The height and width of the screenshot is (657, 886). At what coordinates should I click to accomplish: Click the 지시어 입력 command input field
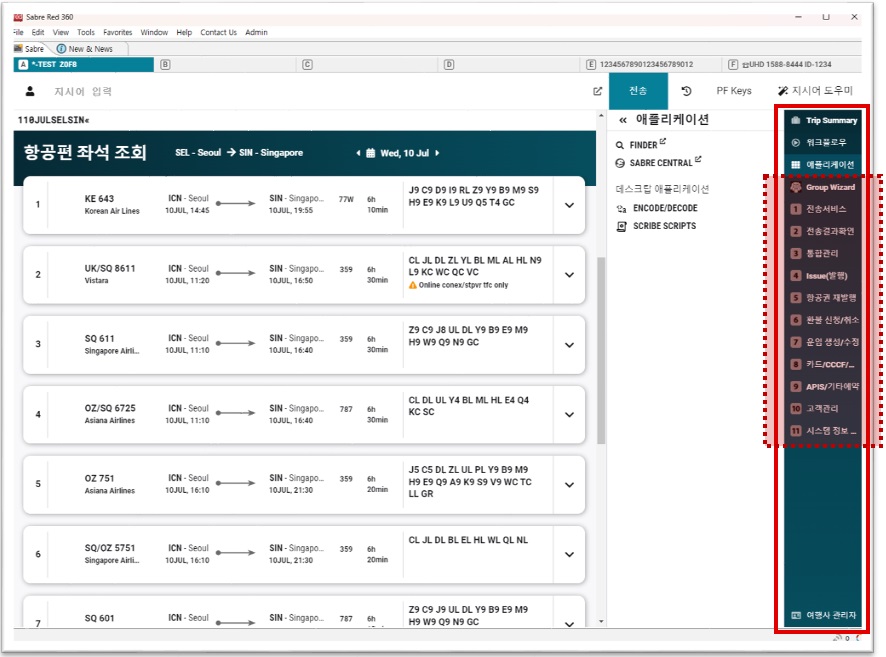pos(316,92)
